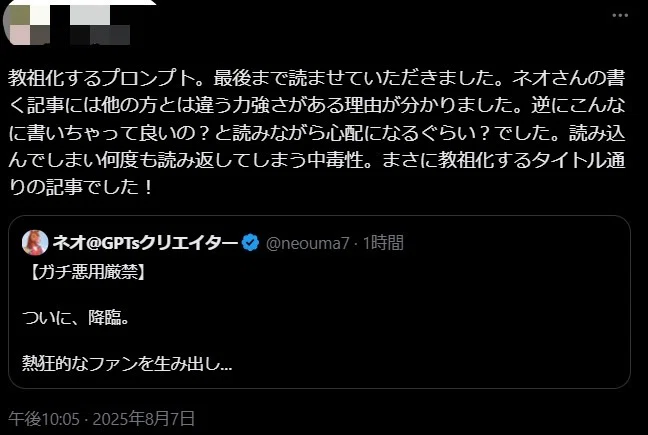Open ネオ@GPTsクリエイター profile name
The width and height of the screenshot is (648, 435).
pos(145,243)
